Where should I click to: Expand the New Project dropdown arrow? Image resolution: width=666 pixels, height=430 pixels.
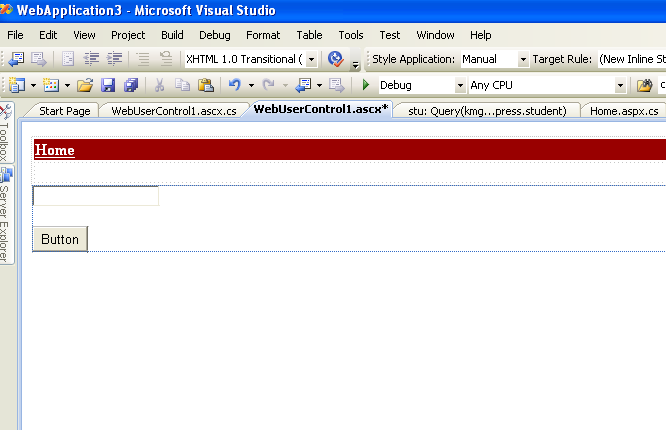click(33, 85)
